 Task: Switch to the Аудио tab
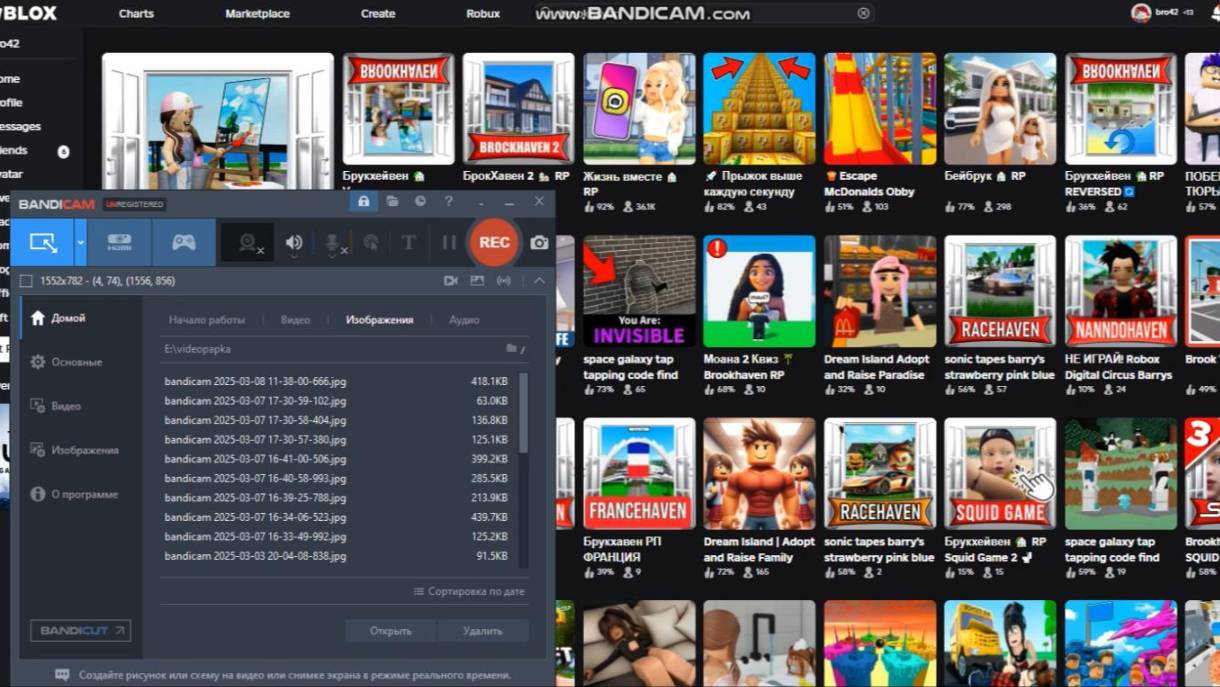464,320
